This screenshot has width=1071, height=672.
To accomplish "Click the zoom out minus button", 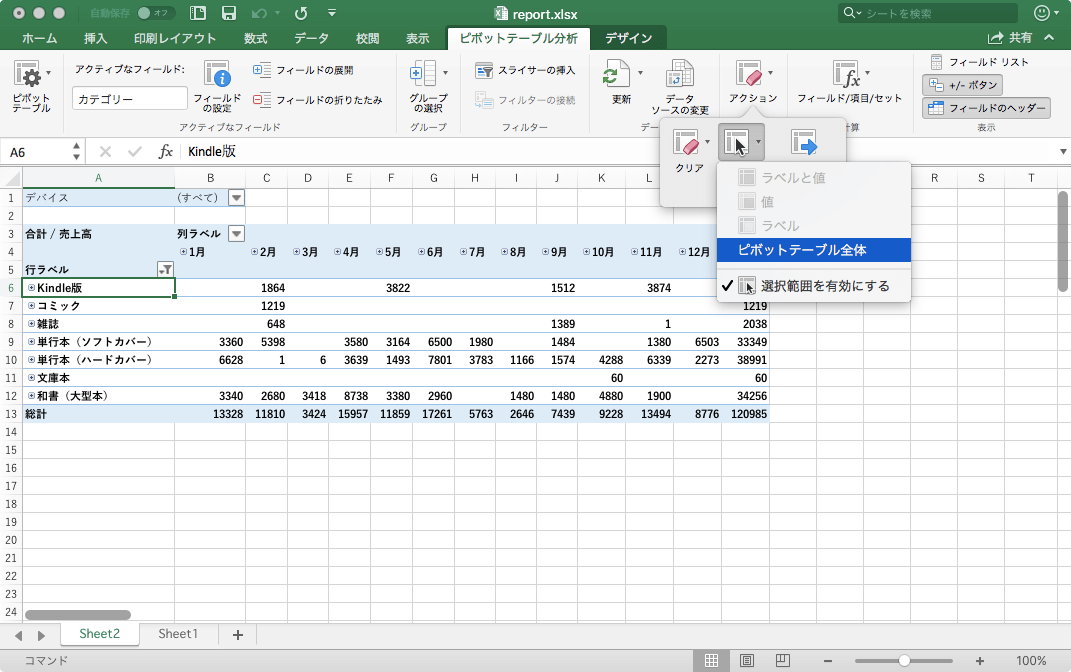I will pos(828,661).
